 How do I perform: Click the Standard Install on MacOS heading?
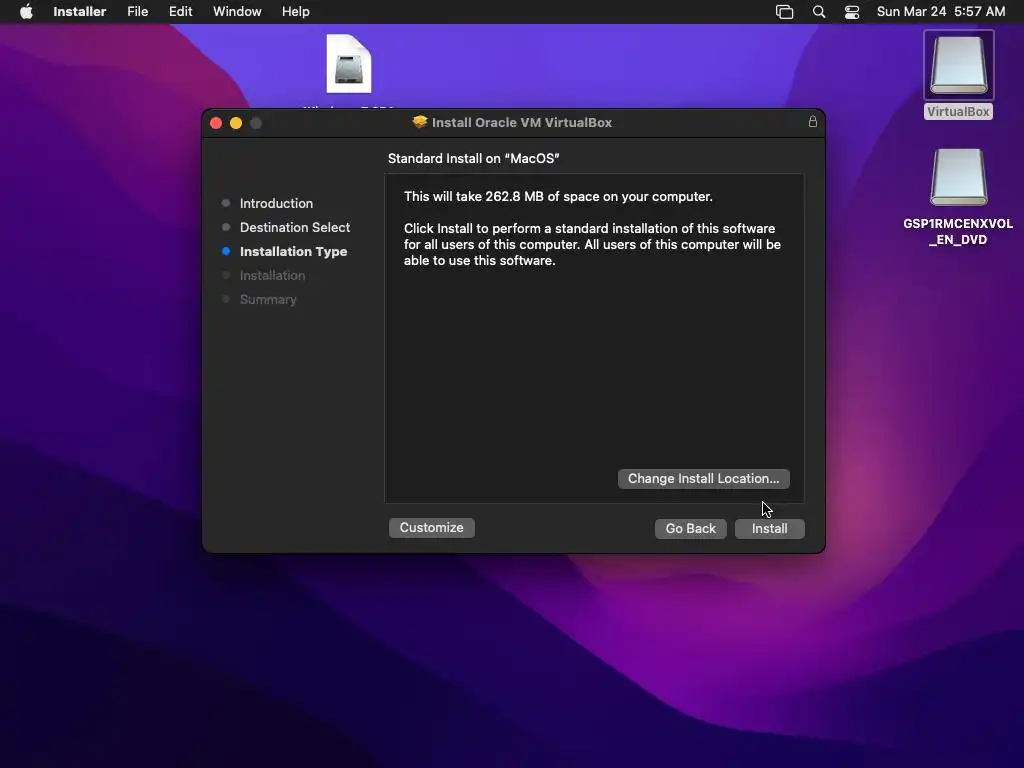pos(473,158)
